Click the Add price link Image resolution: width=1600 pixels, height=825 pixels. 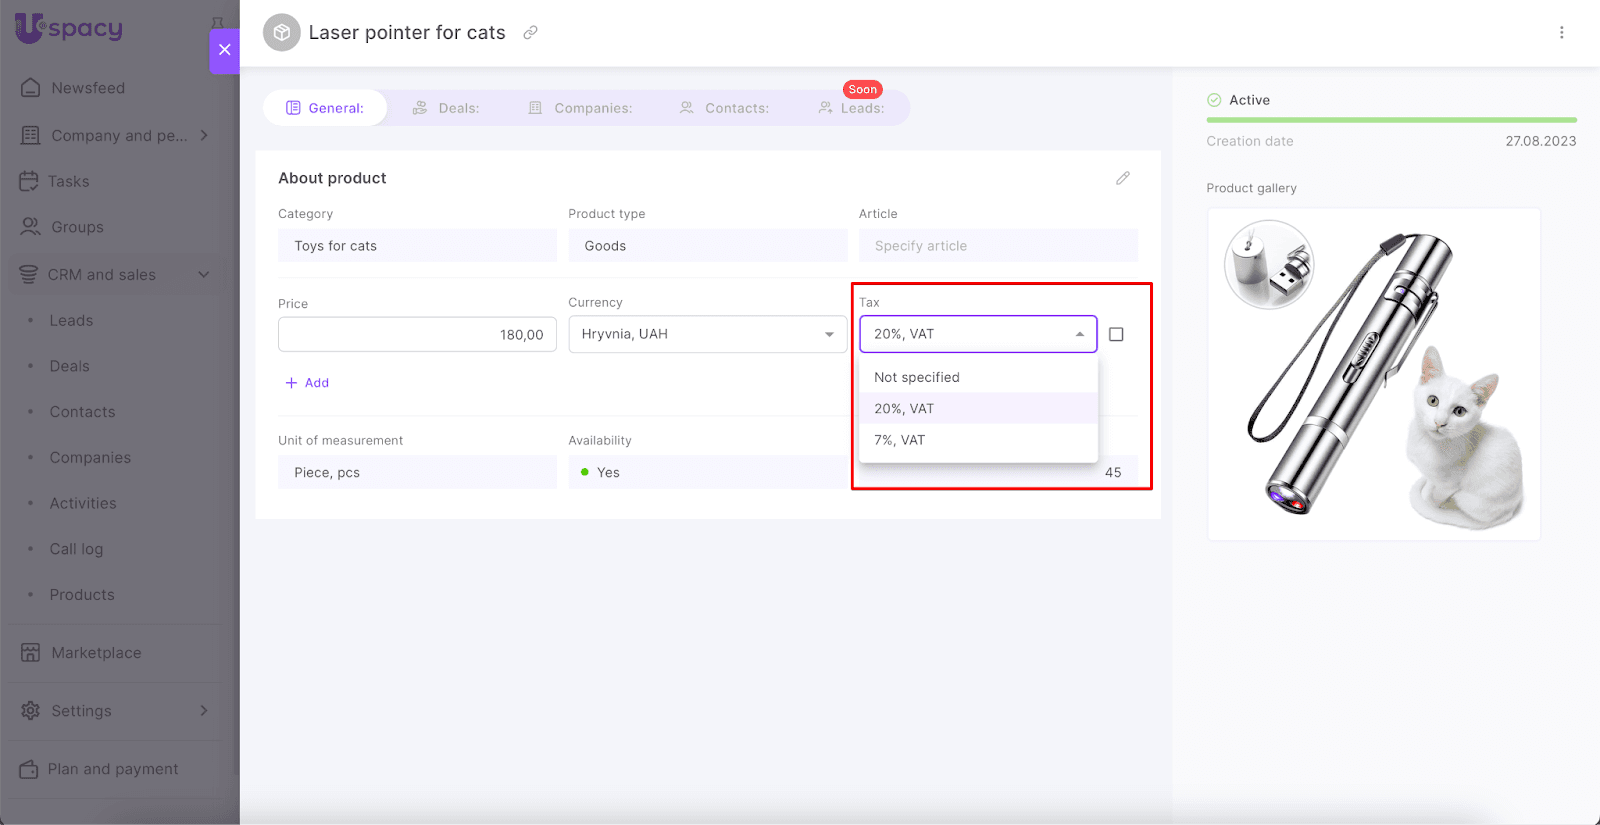point(308,383)
